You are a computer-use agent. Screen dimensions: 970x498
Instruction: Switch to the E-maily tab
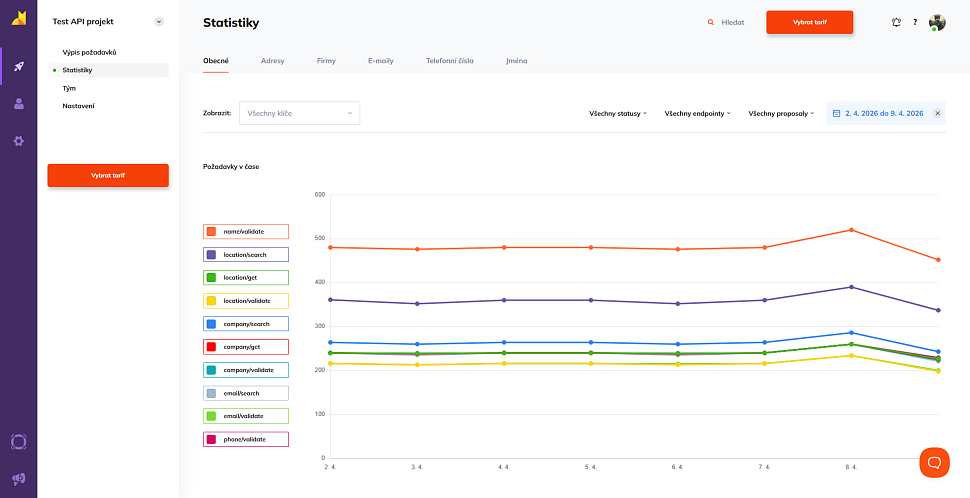[380, 61]
